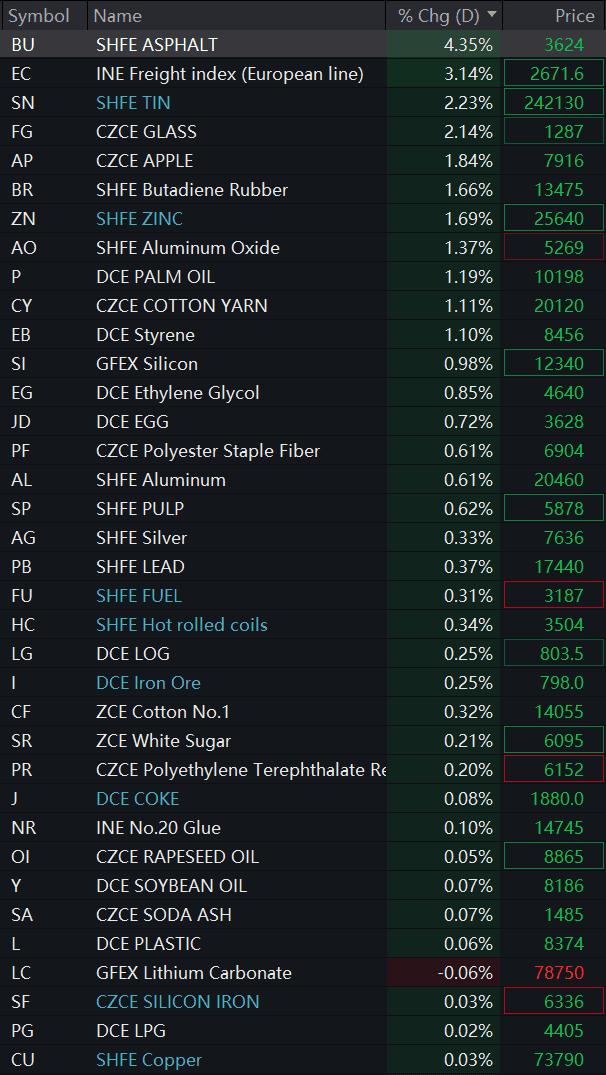The image size is (606, 1075).
Task: Click red-boxed price 5269 for Aluminum Oxide
Action: click(x=554, y=247)
